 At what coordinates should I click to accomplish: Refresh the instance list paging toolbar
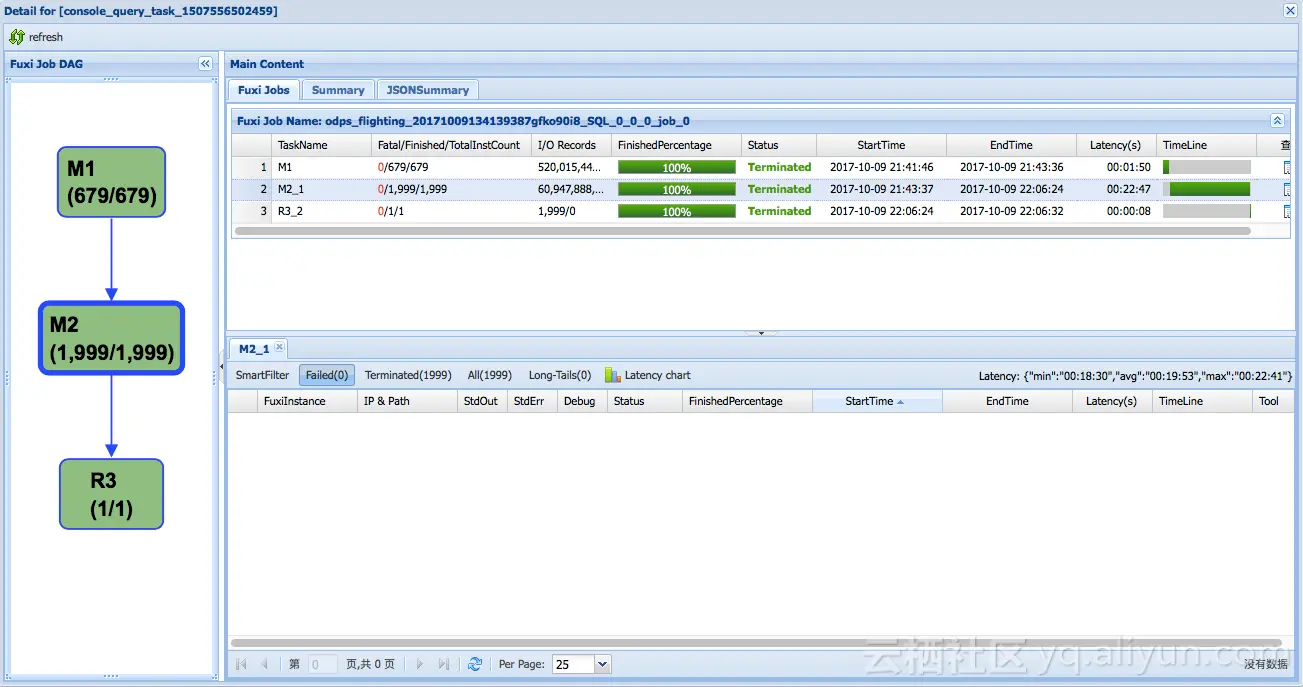[475, 664]
